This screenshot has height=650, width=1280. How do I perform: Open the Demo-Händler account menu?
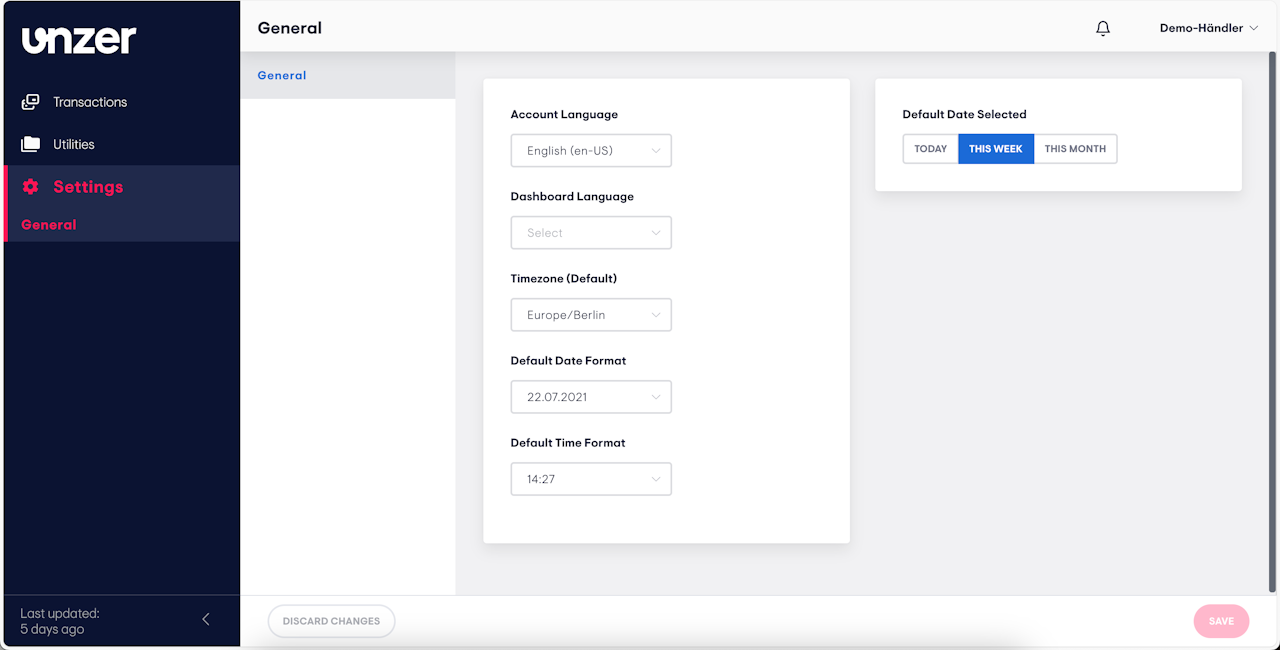[1208, 28]
